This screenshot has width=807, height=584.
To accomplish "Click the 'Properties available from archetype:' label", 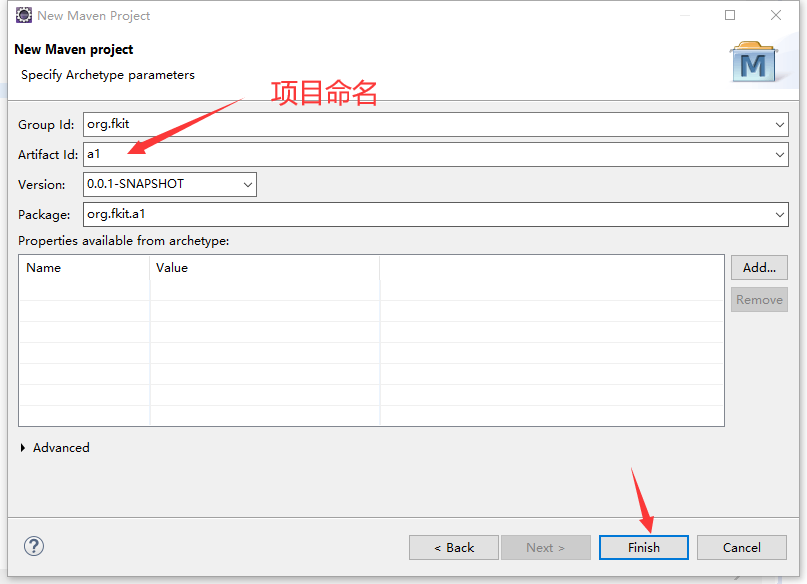I will click(x=124, y=241).
